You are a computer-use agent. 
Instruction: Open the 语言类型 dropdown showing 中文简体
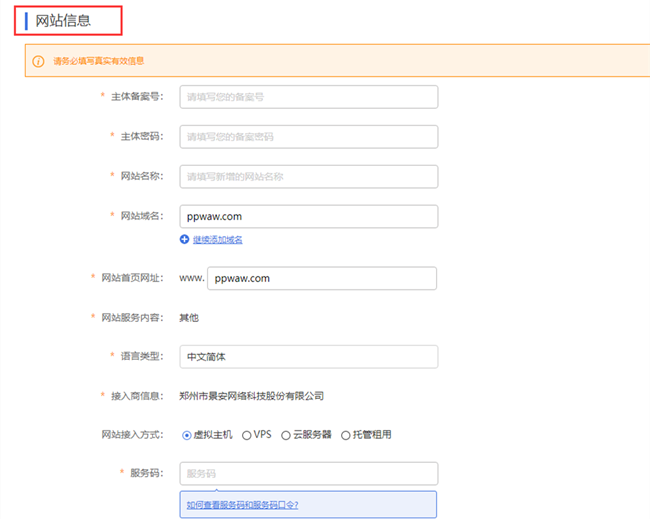(309, 356)
